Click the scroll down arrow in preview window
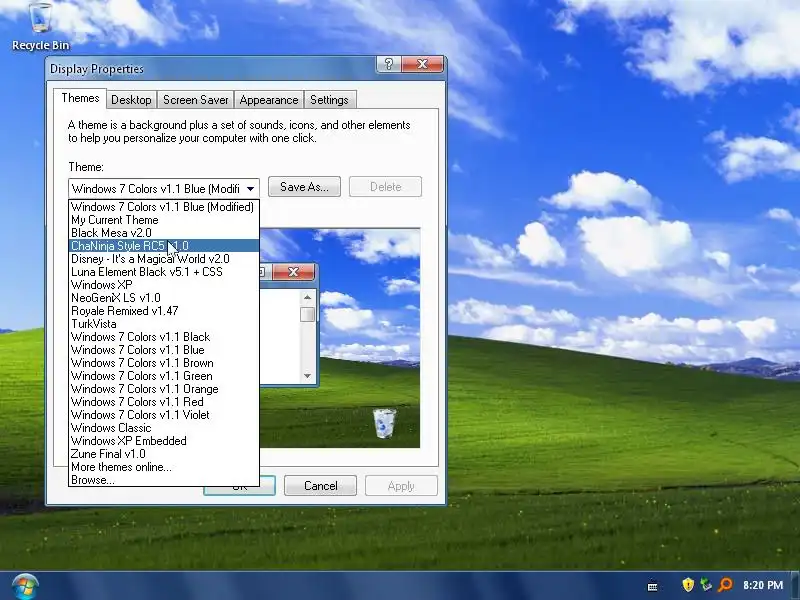Image resolution: width=800 pixels, height=600 pixels. coord(307,376)
